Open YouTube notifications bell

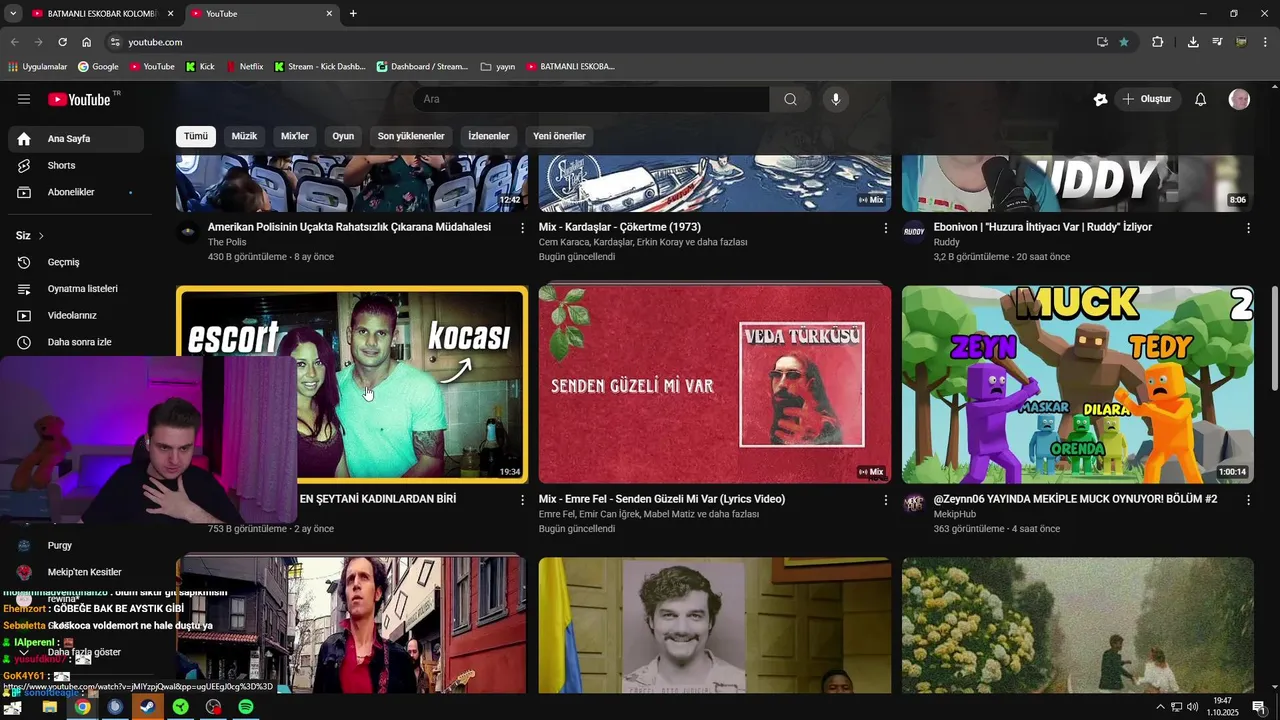tap(1201, 99)
